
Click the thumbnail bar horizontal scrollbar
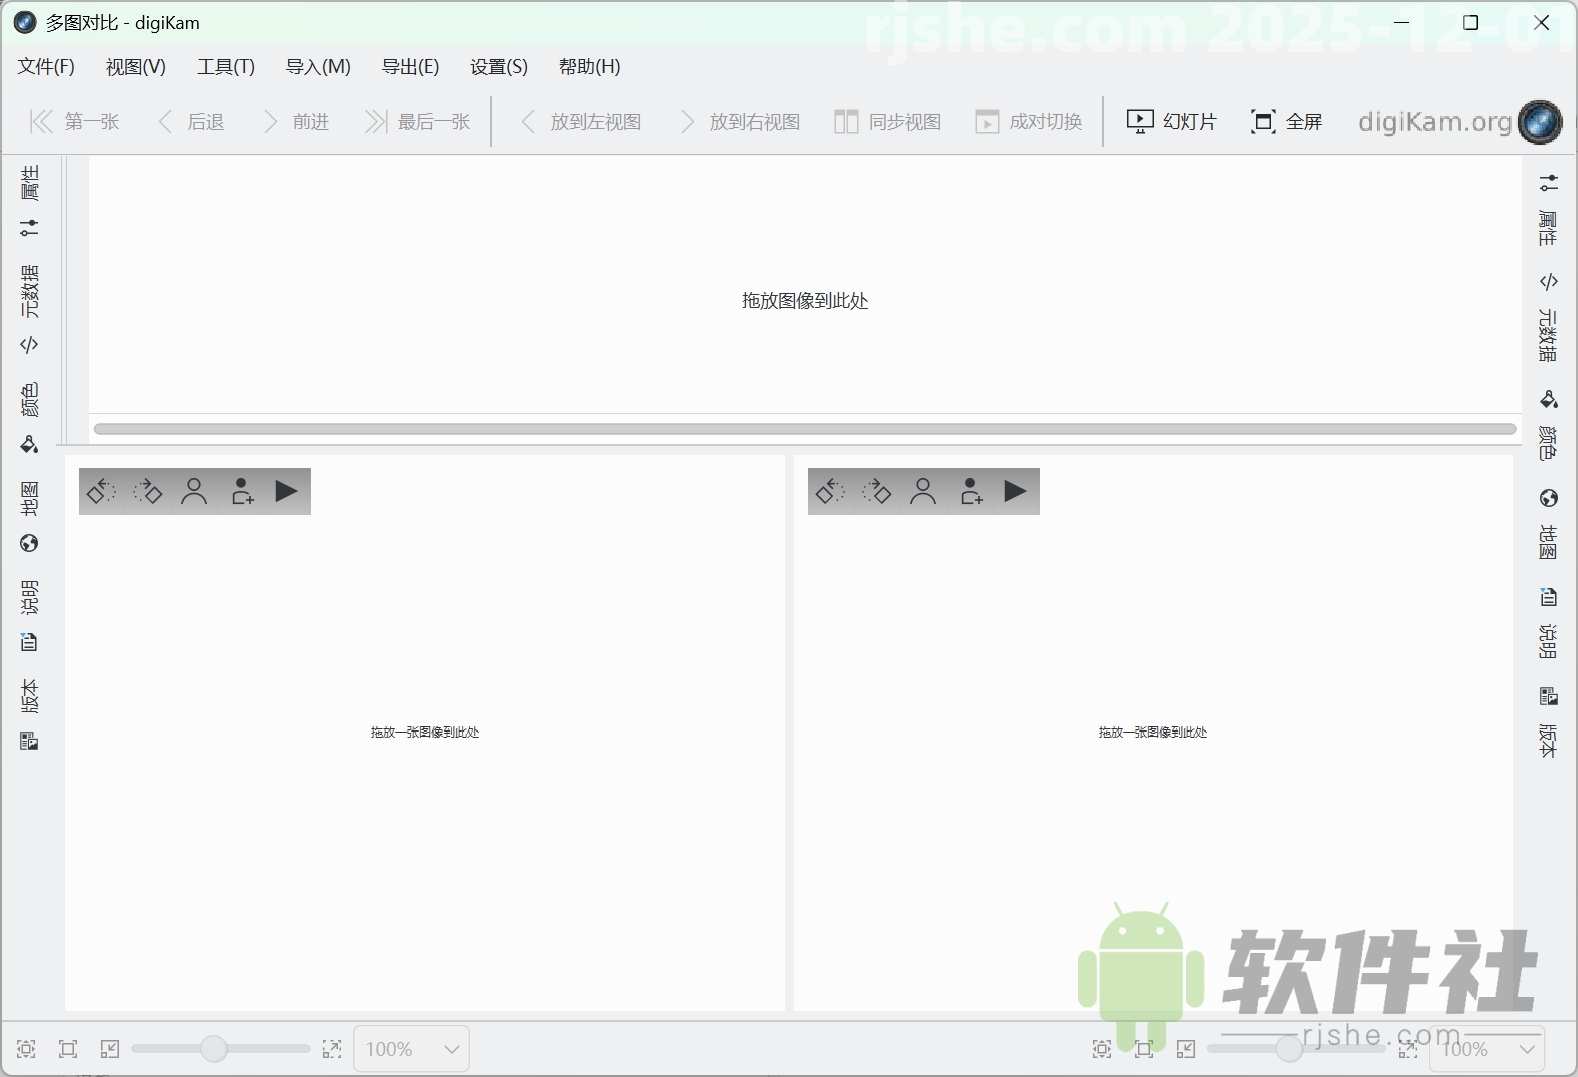[x=805, y=429]
